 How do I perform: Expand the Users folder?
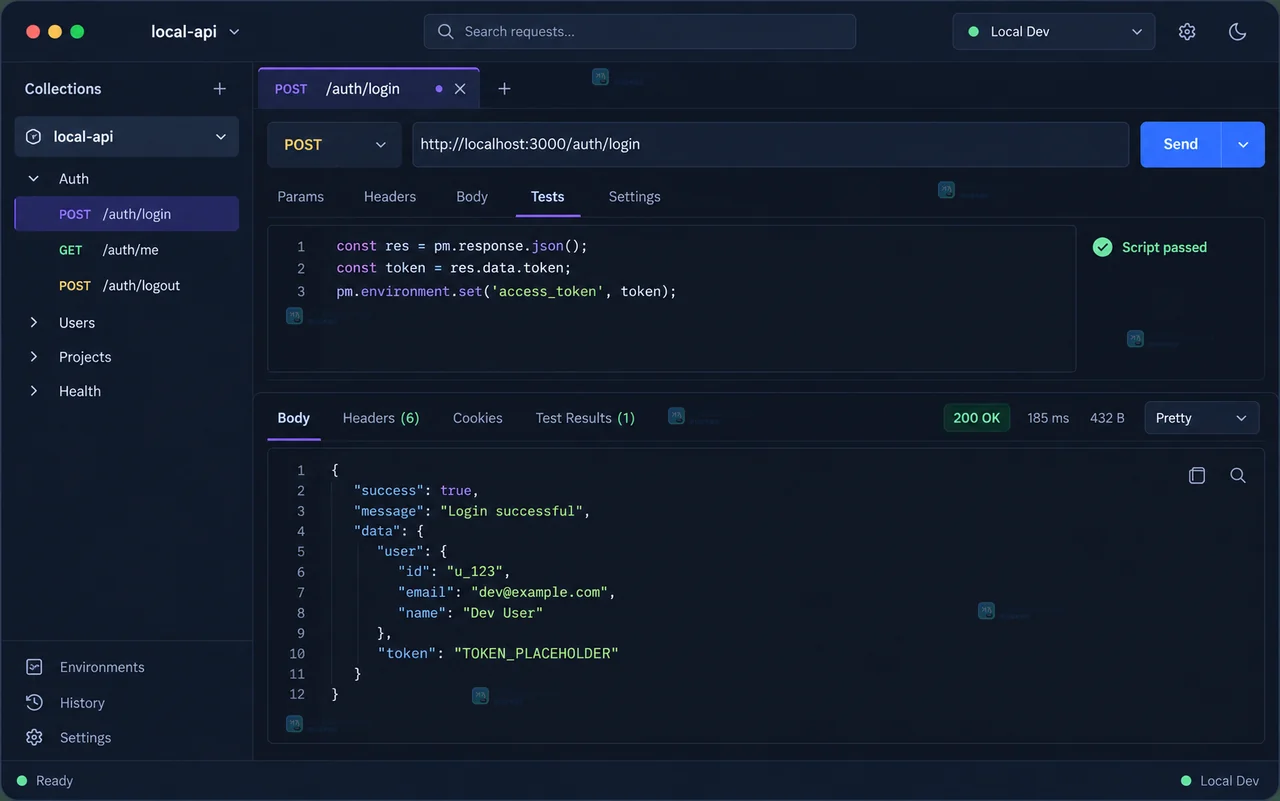pyautogui.click(x=34, y=322)
